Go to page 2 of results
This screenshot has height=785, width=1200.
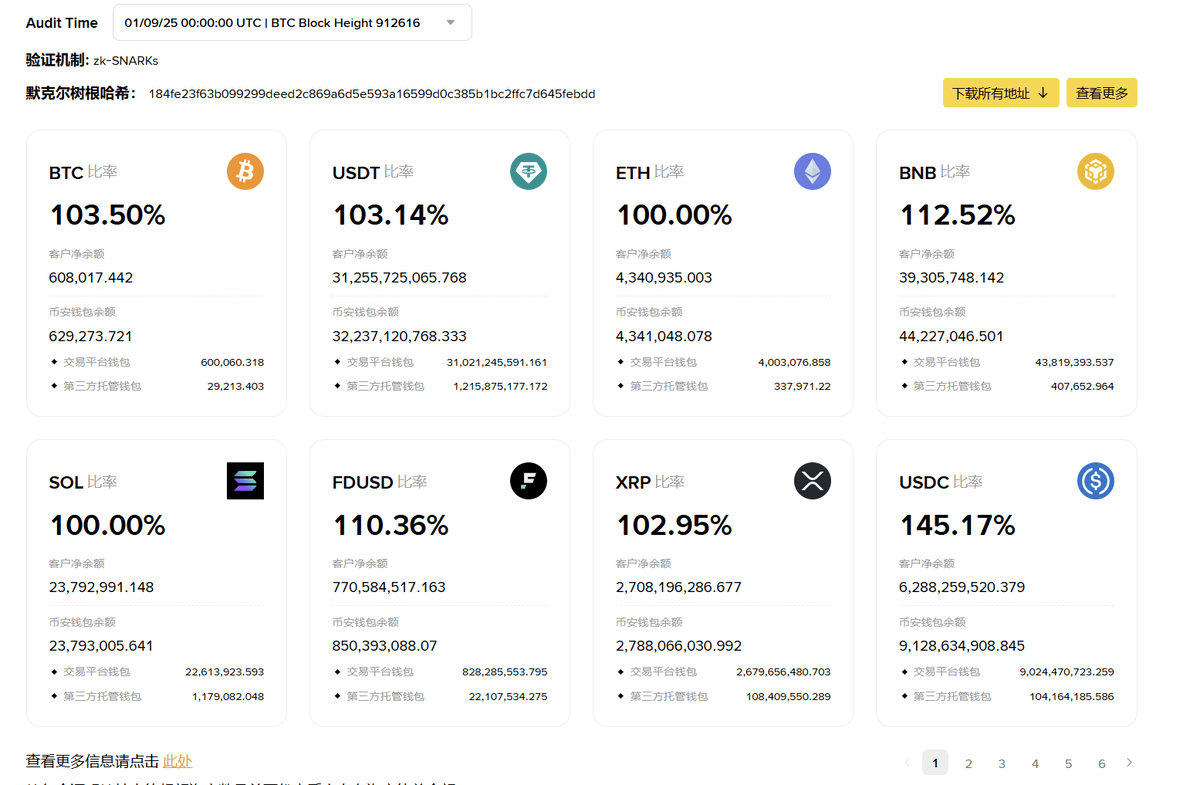pos(968,764)
